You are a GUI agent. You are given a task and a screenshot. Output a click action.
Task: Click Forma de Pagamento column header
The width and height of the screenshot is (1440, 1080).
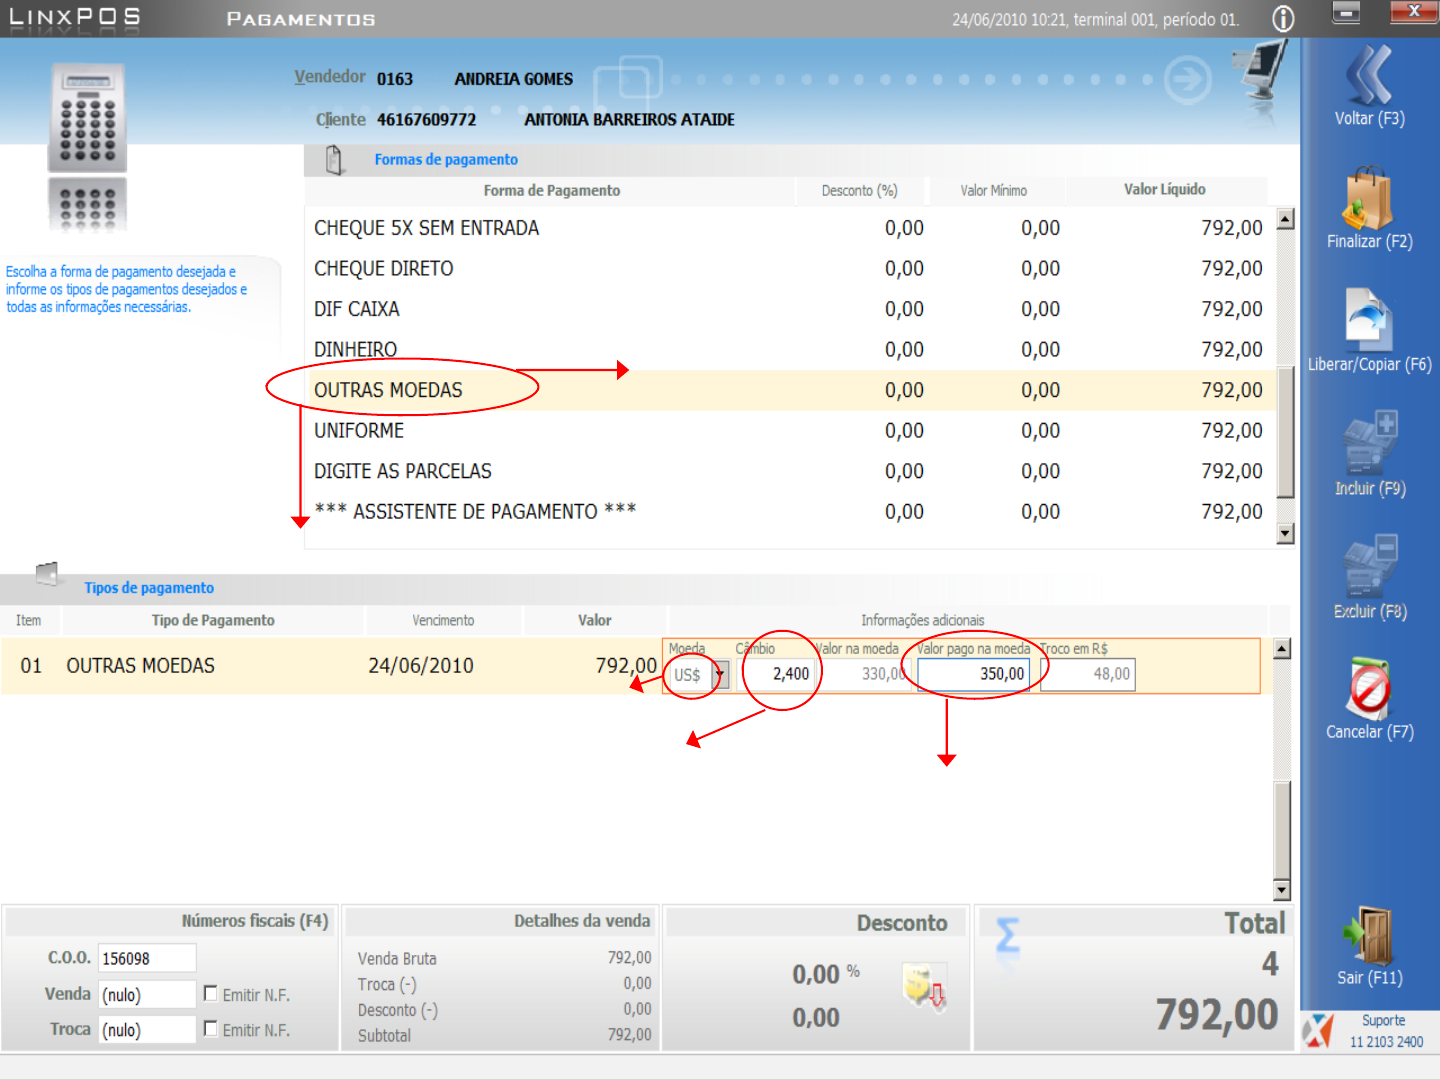551,190
